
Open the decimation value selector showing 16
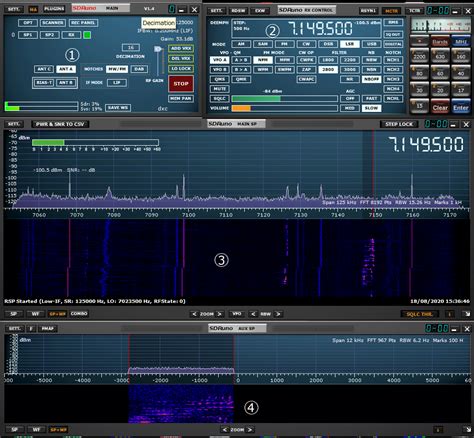(x=131, y=47)
